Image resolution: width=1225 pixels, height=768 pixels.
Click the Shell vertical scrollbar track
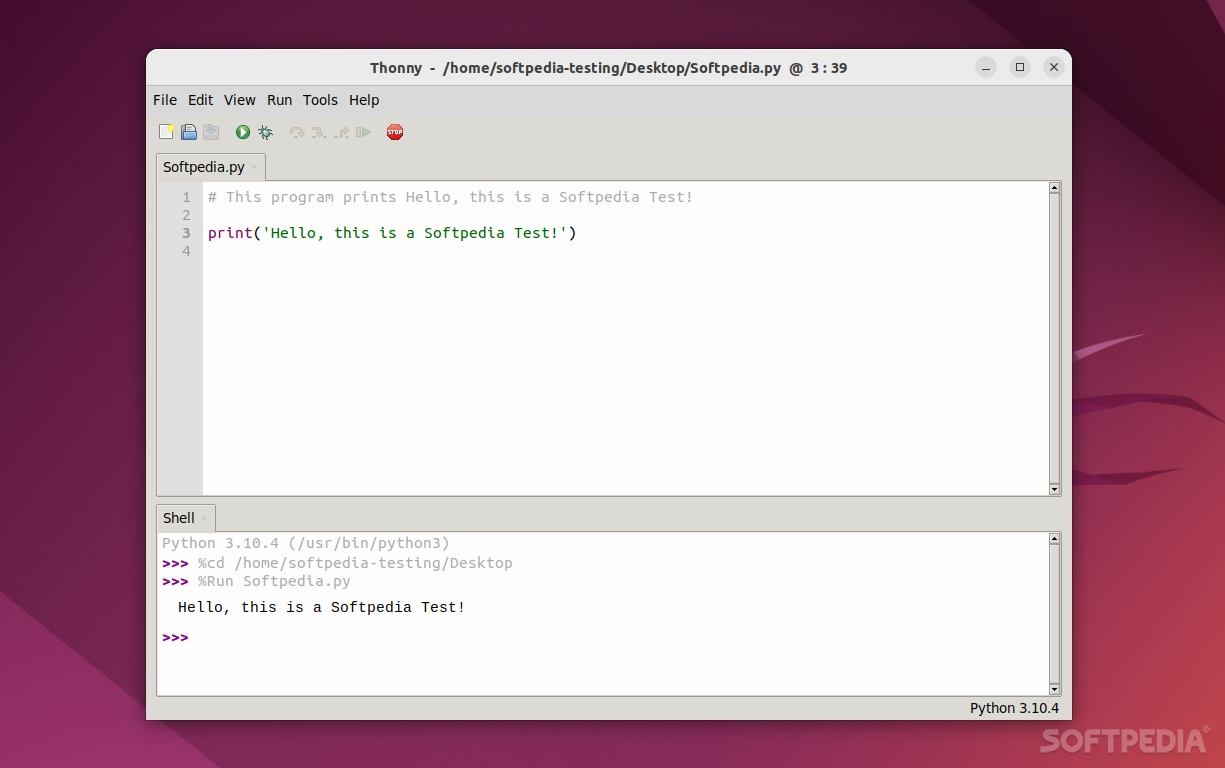1054,614
